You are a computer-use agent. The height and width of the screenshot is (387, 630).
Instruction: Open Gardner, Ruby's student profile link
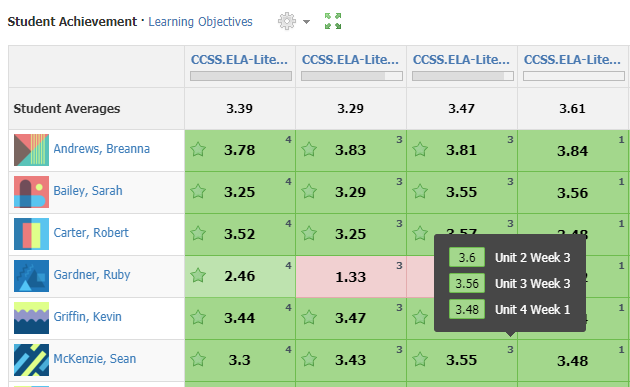(x=92, y=274)
